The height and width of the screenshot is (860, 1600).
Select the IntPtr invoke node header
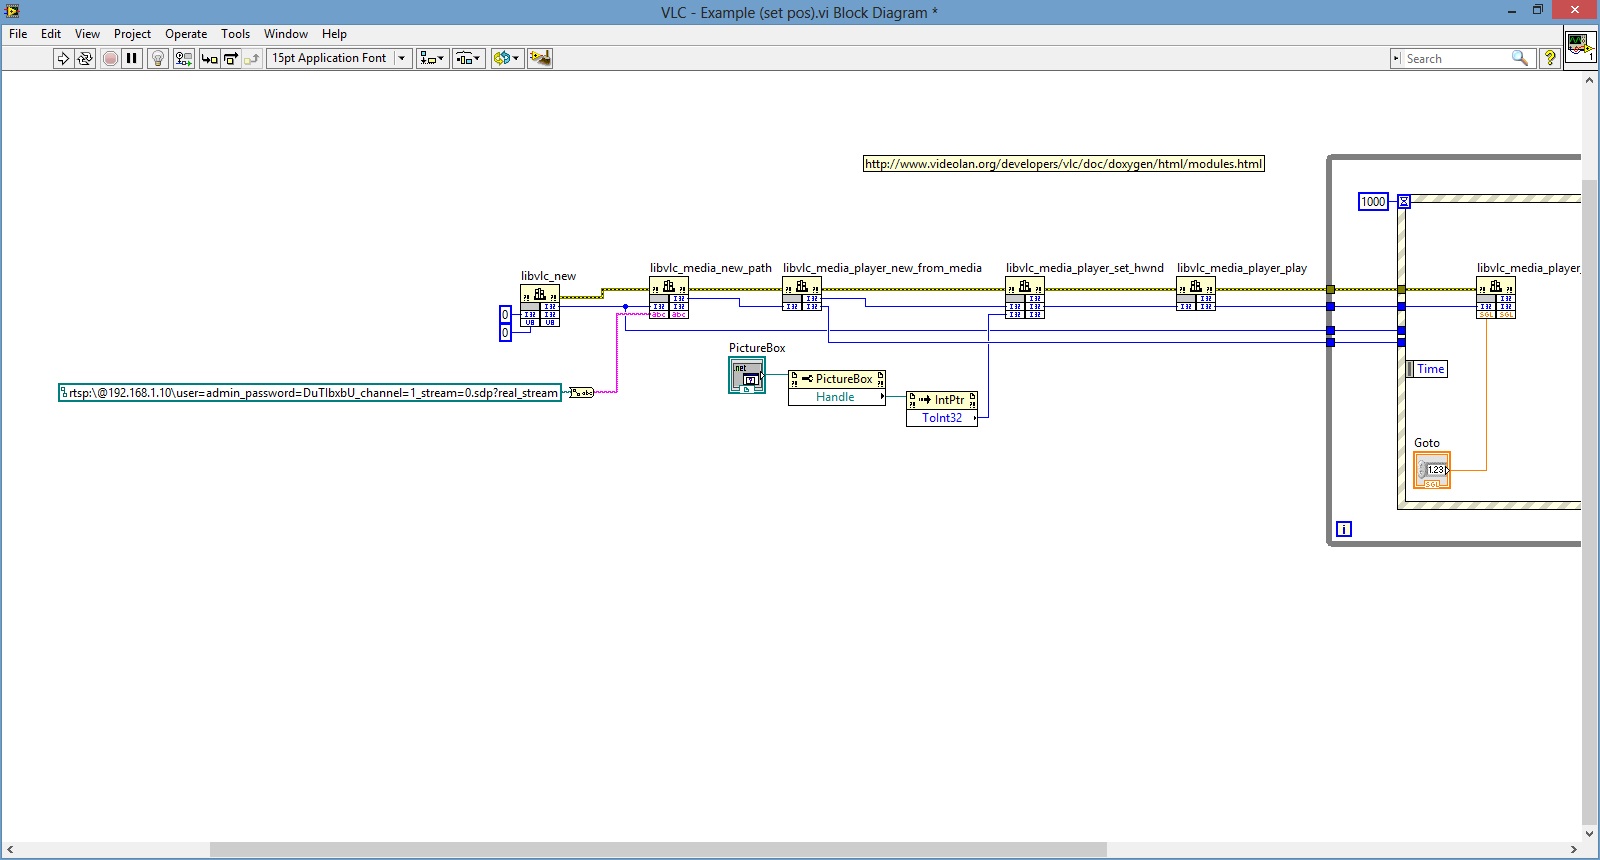pos(942,400)
